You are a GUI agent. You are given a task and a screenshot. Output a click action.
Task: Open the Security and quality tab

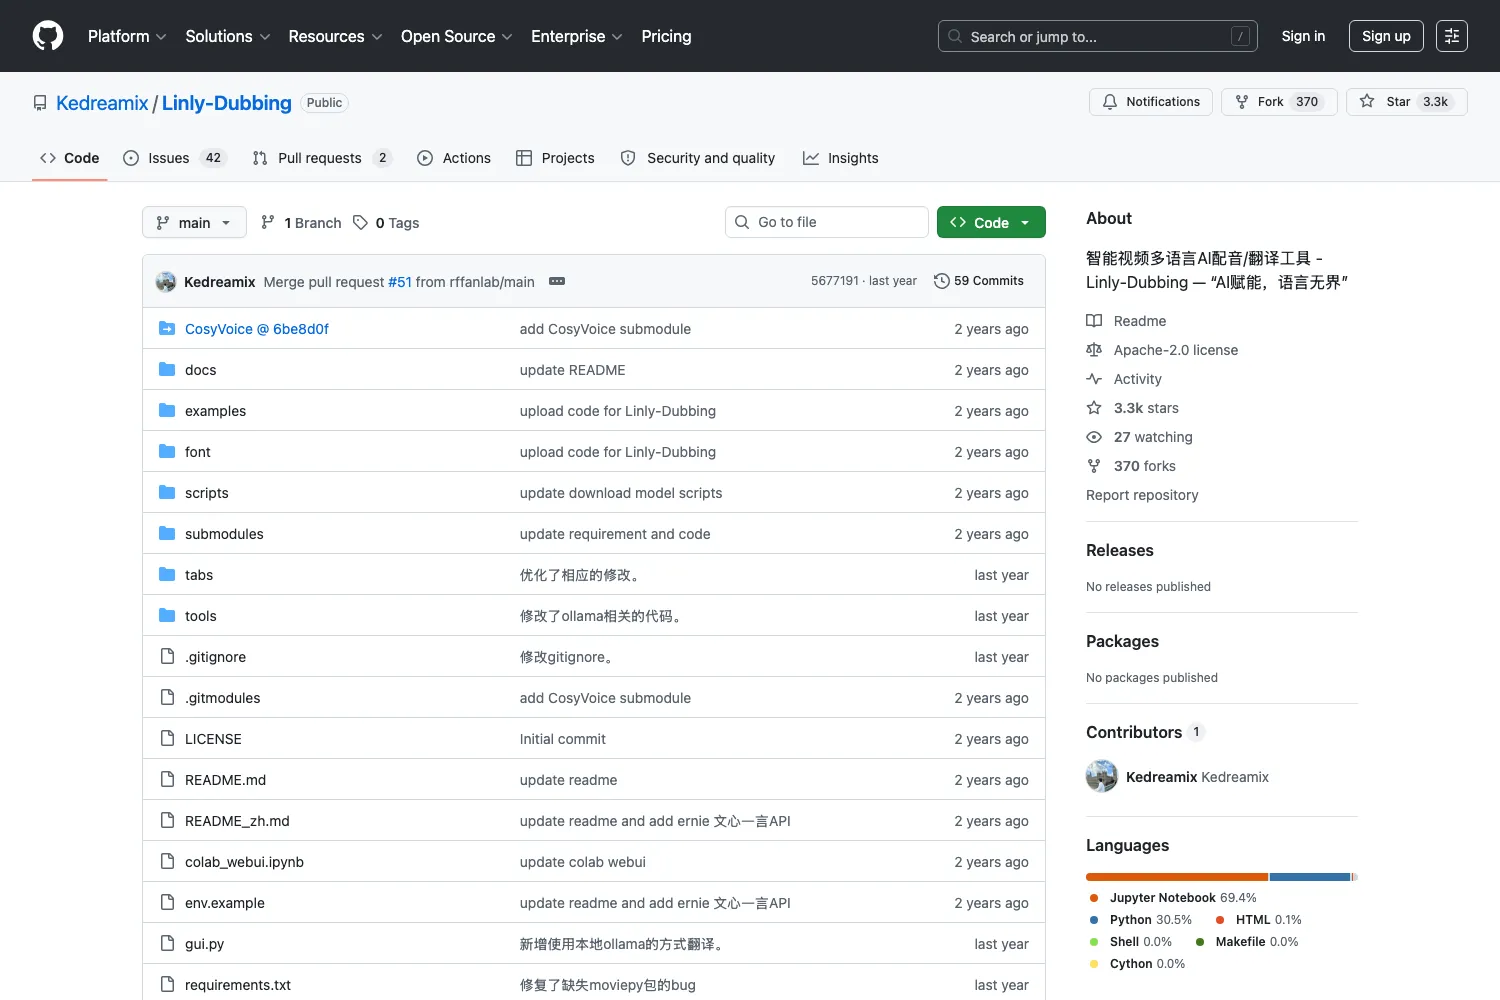pos(698,158)
